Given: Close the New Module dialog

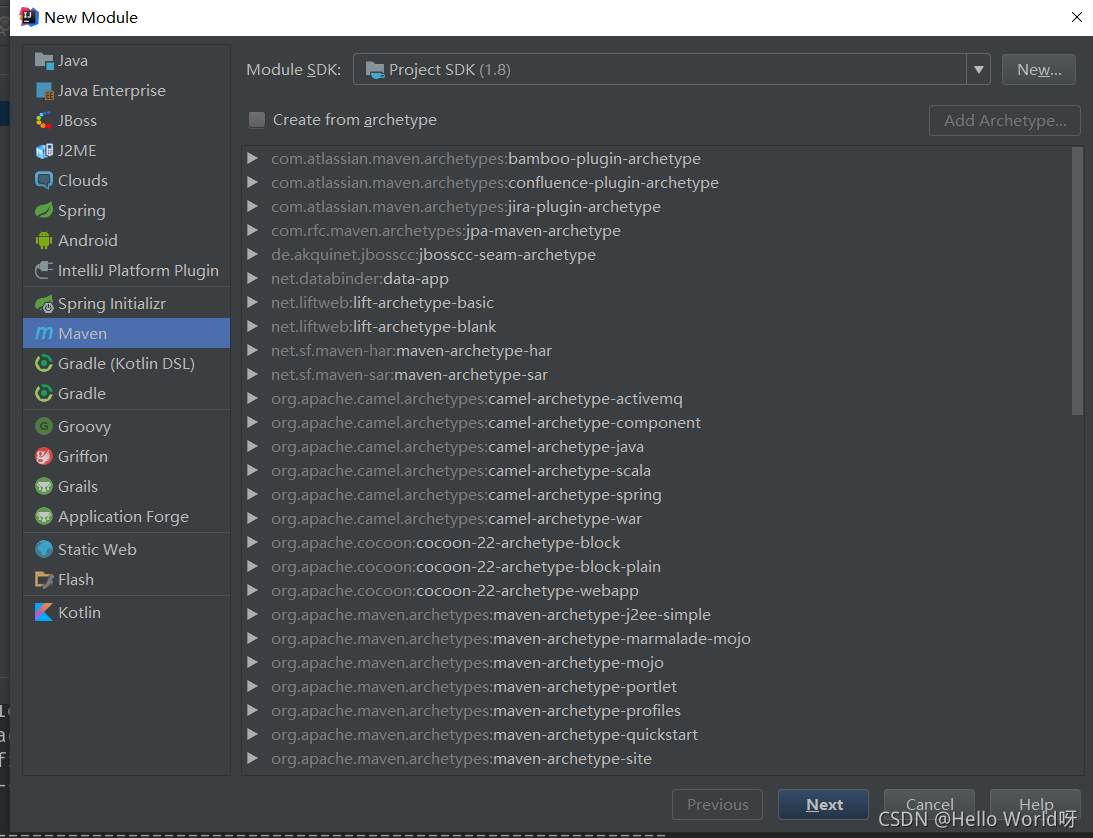Looking at the screenshot, I should (1076, 17).
